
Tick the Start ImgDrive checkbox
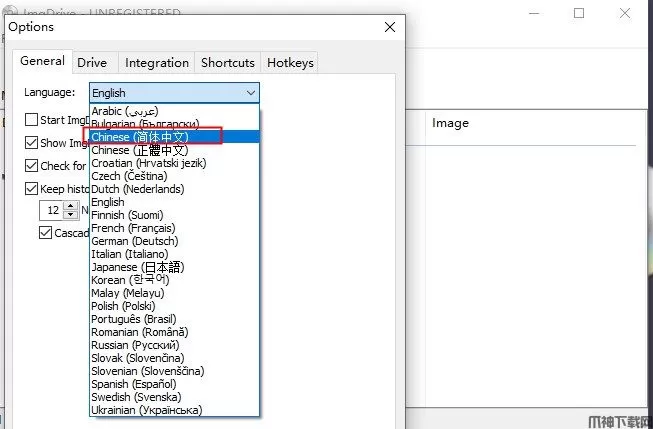(32, 120)
